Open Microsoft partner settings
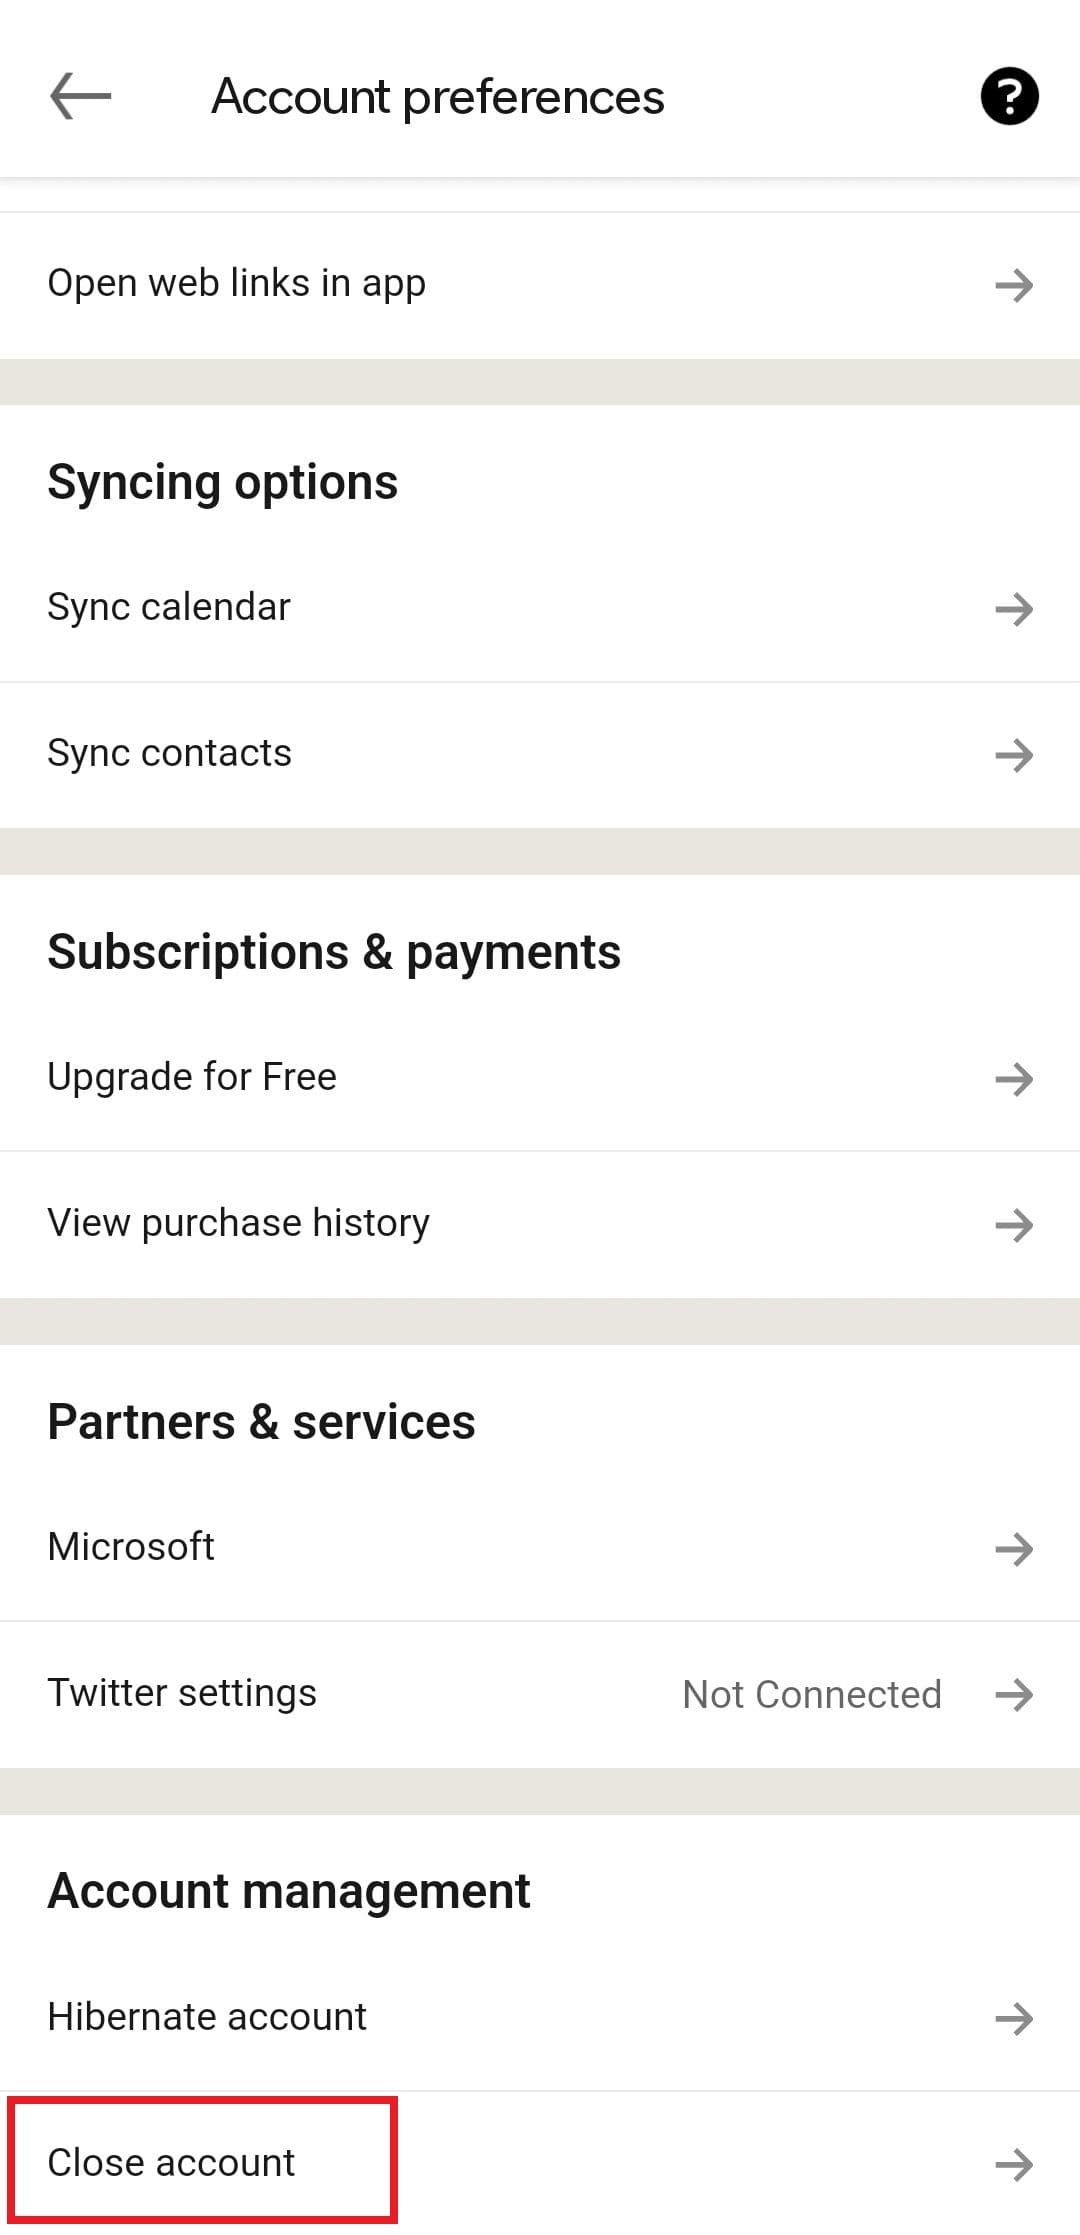This screenshot has height=2235, width=1080. (131, 1547)
